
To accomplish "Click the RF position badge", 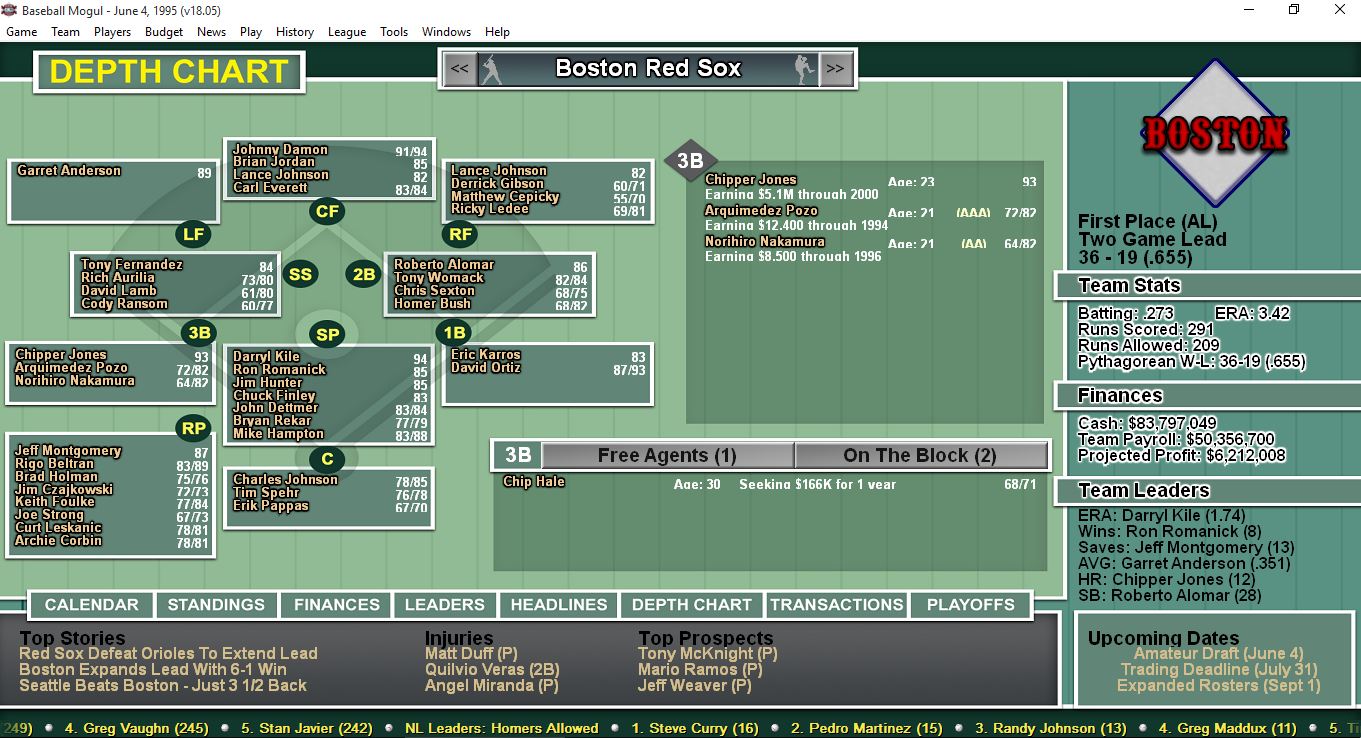I will click(459, 235).
